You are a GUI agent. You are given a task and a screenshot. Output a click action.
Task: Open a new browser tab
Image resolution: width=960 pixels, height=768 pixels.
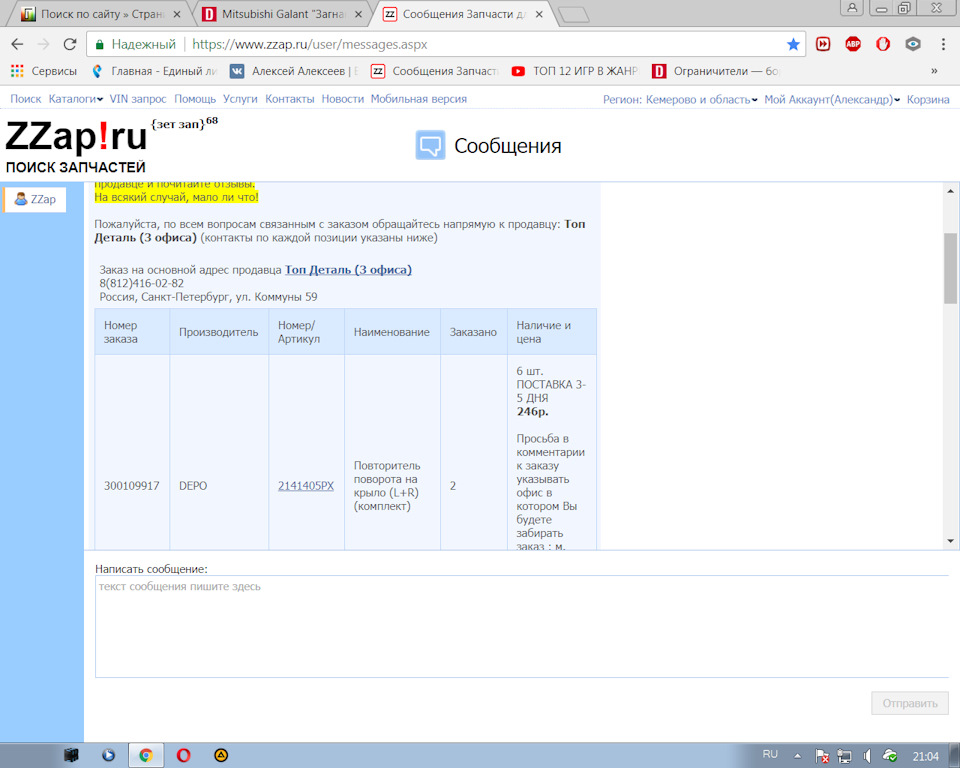[x=574, y=15]
